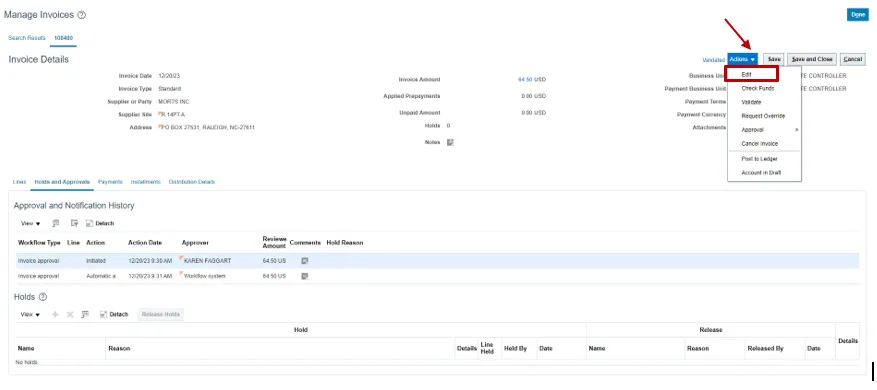Click the 64.50 invoice amount link
The width and height of the screenshot is (877, 390).
pos(525,79)
